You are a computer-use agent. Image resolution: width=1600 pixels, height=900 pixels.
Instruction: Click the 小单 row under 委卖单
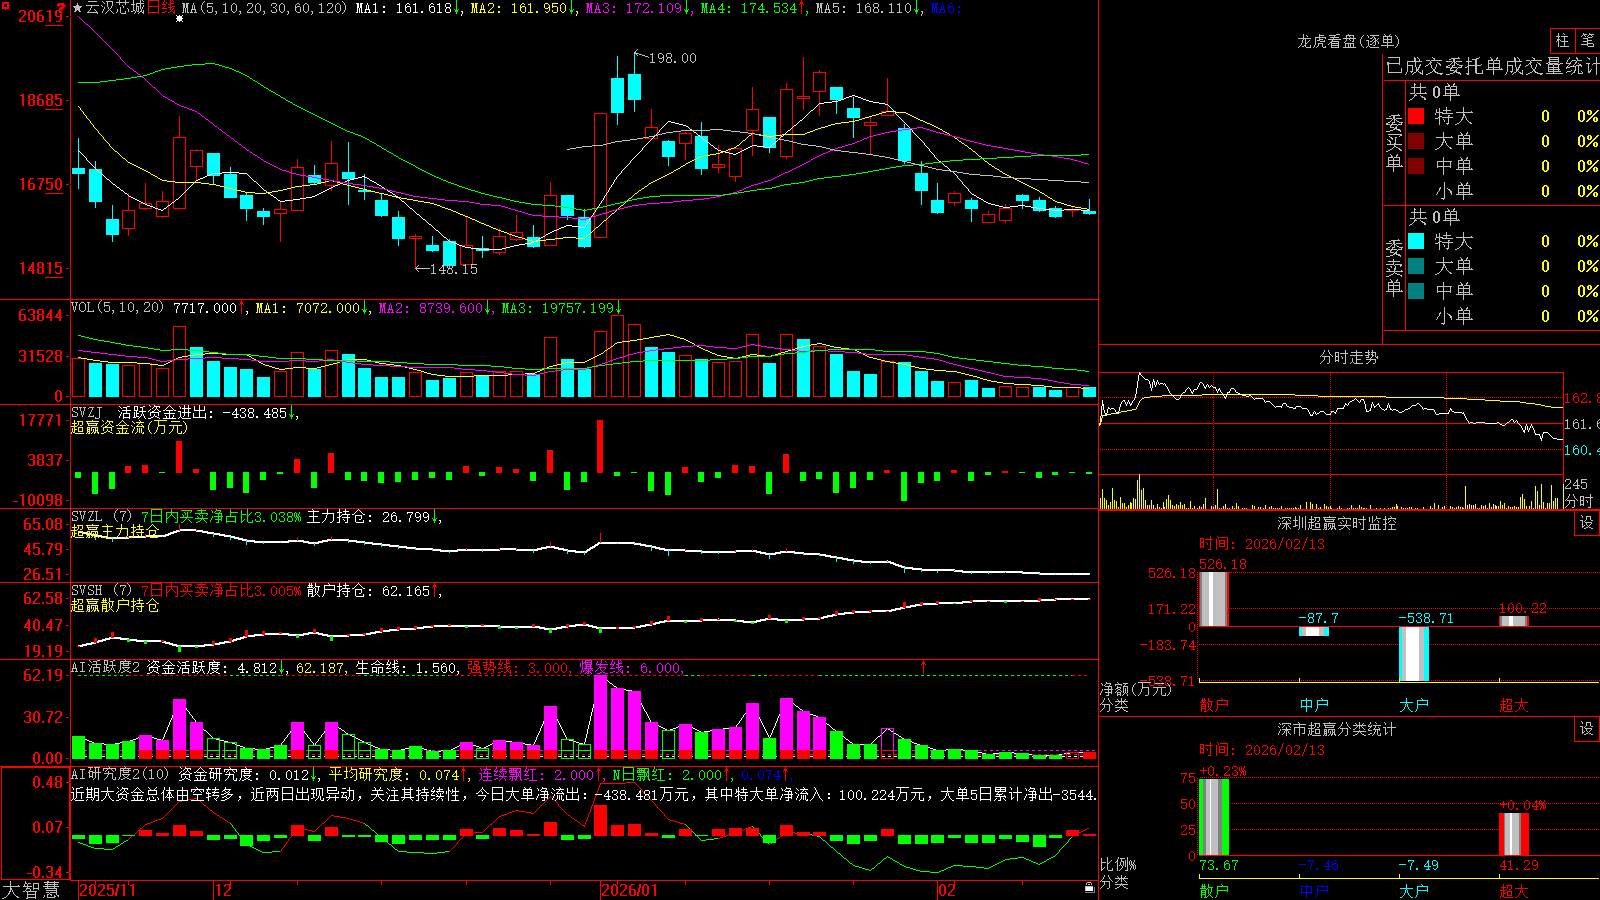click(x=1503, y=316)
